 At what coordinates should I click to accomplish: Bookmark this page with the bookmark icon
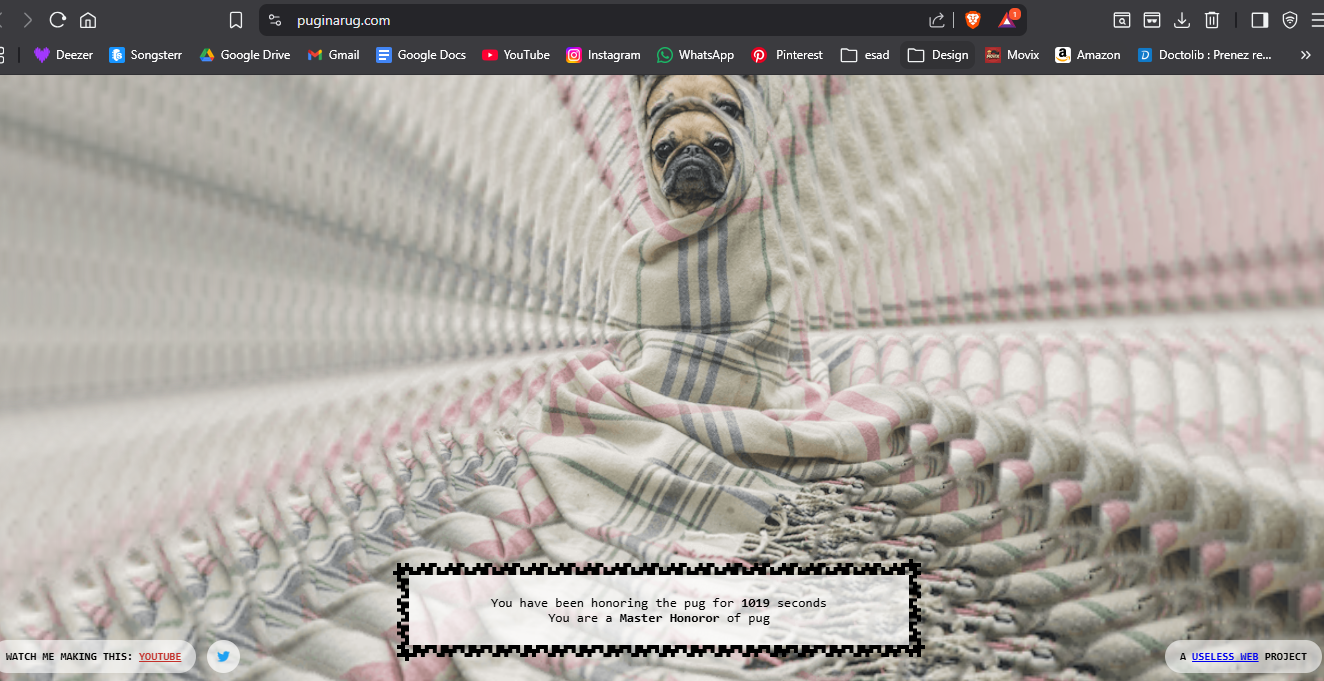pyautogui.click(x=236, y=20)
